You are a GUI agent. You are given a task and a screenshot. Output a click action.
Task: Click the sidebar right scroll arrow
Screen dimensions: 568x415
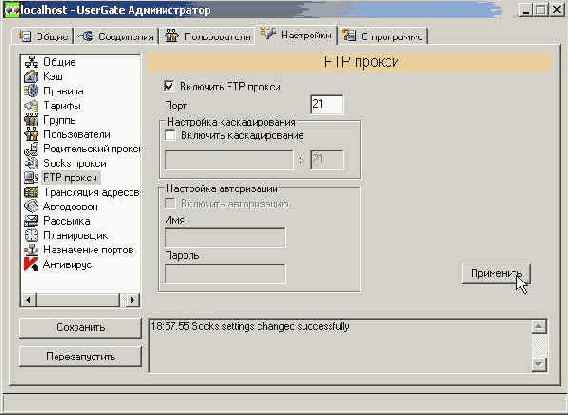[133, 300]
